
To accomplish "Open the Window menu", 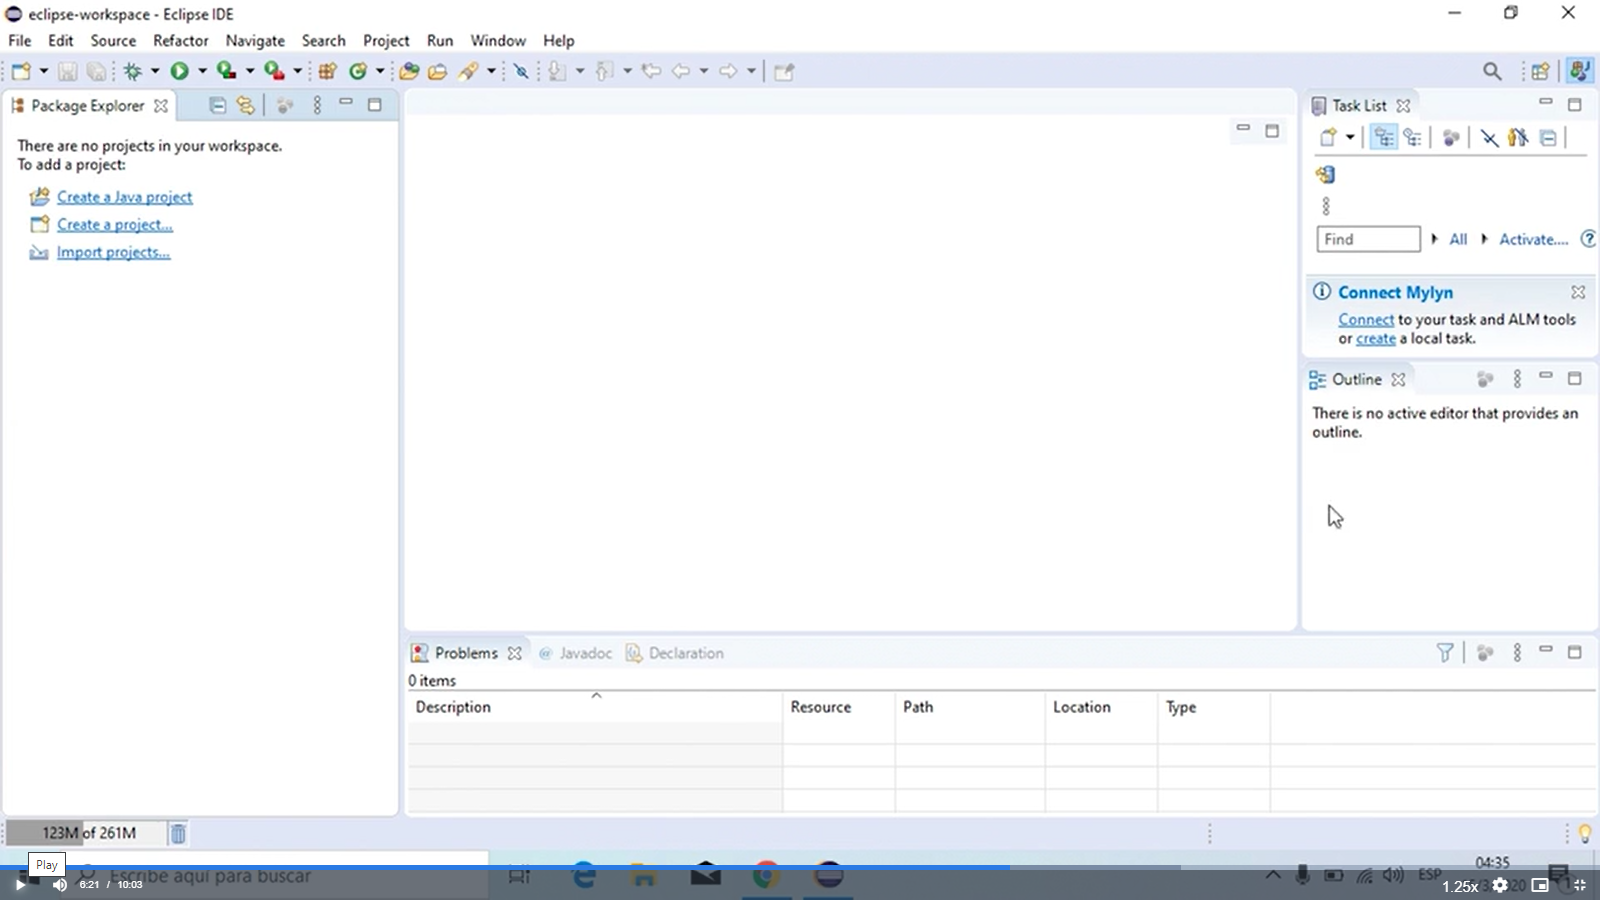I will pos(498,41).
